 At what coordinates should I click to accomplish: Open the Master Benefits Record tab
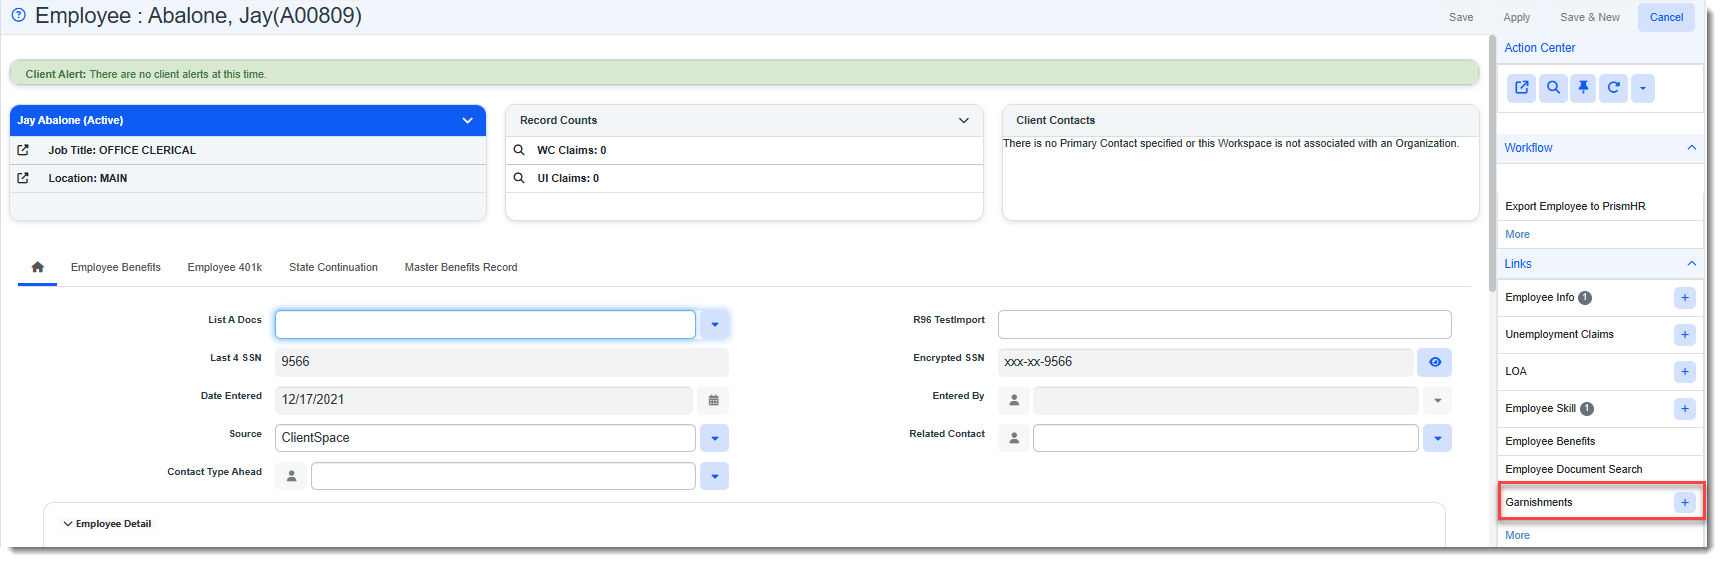click(460, 267)
